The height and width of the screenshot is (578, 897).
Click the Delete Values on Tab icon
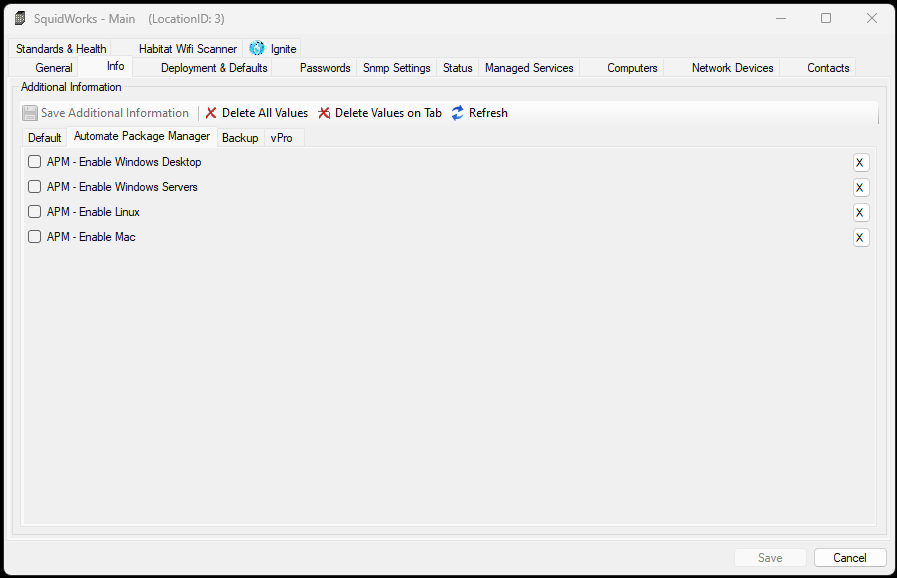(x=324, y=113)
